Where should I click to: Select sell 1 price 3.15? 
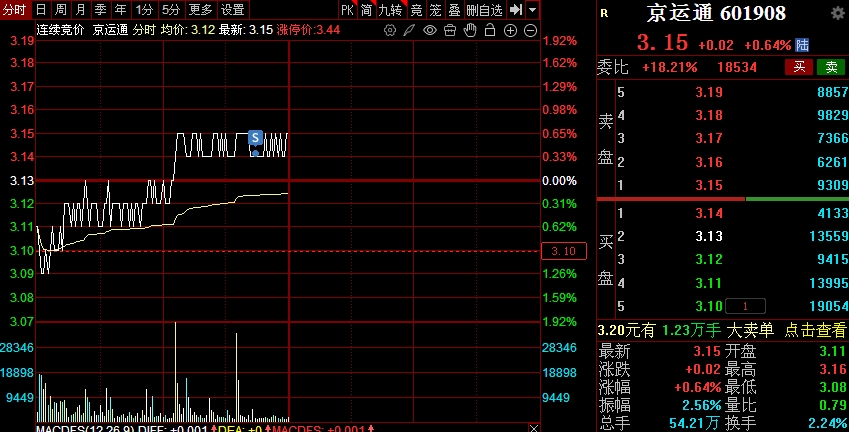(709, 185)
